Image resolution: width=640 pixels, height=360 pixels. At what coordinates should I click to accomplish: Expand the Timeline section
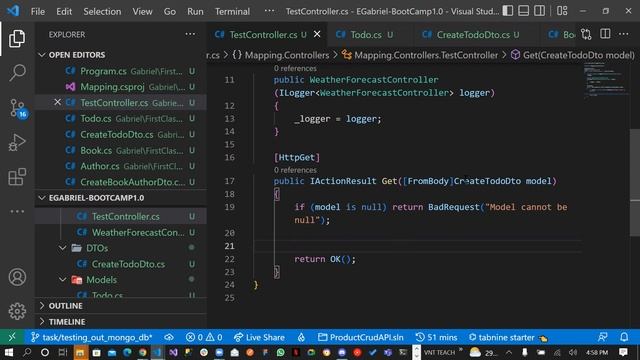tap(121, 322)
